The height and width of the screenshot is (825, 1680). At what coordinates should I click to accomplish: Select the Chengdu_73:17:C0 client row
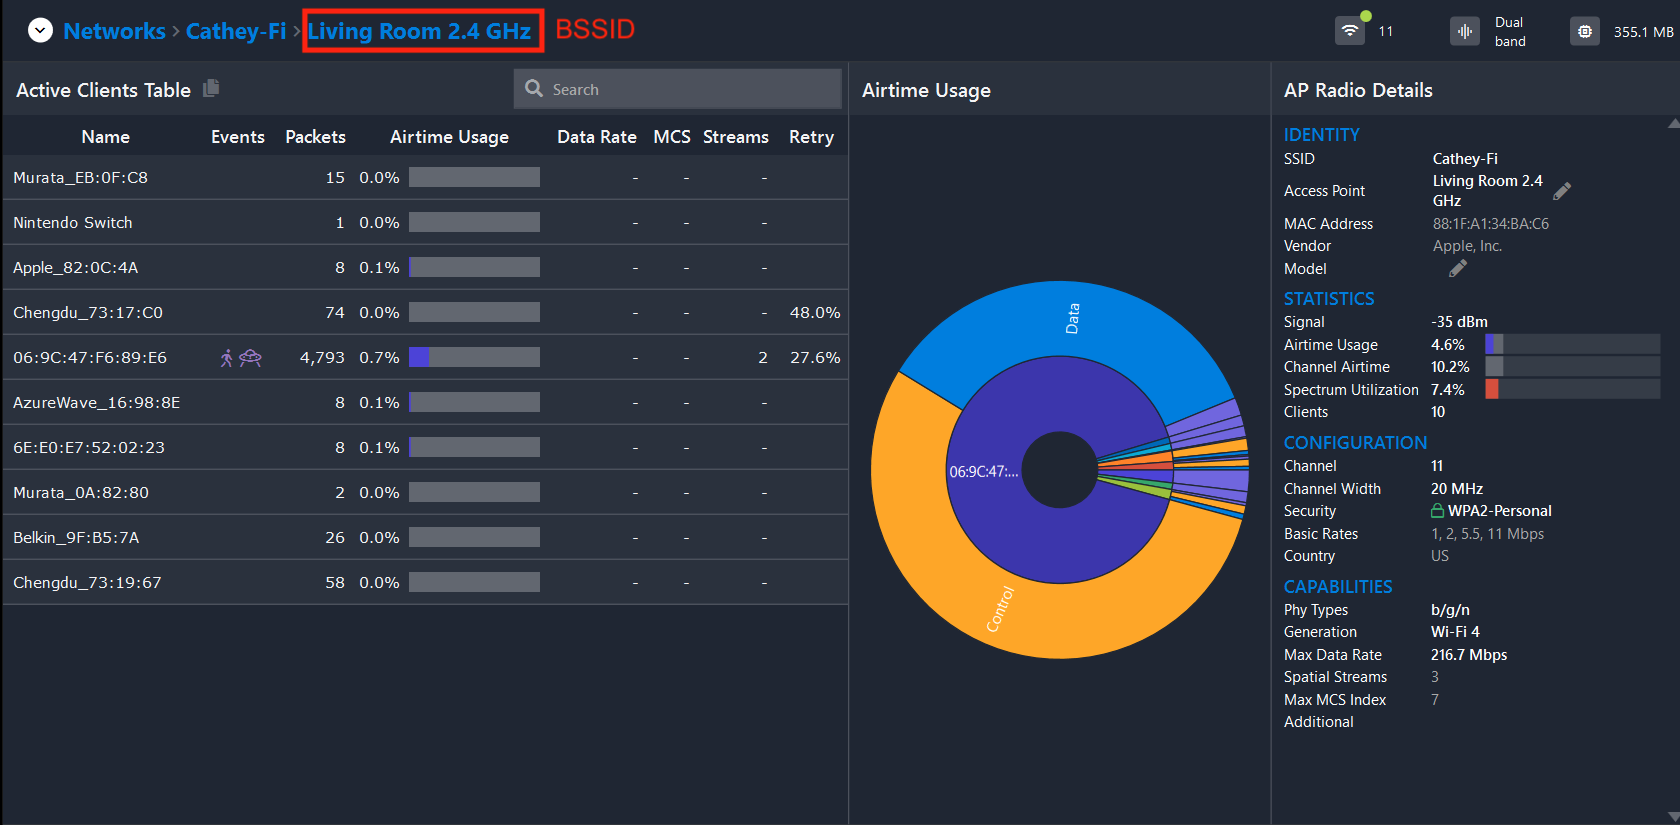pos(425,312)
